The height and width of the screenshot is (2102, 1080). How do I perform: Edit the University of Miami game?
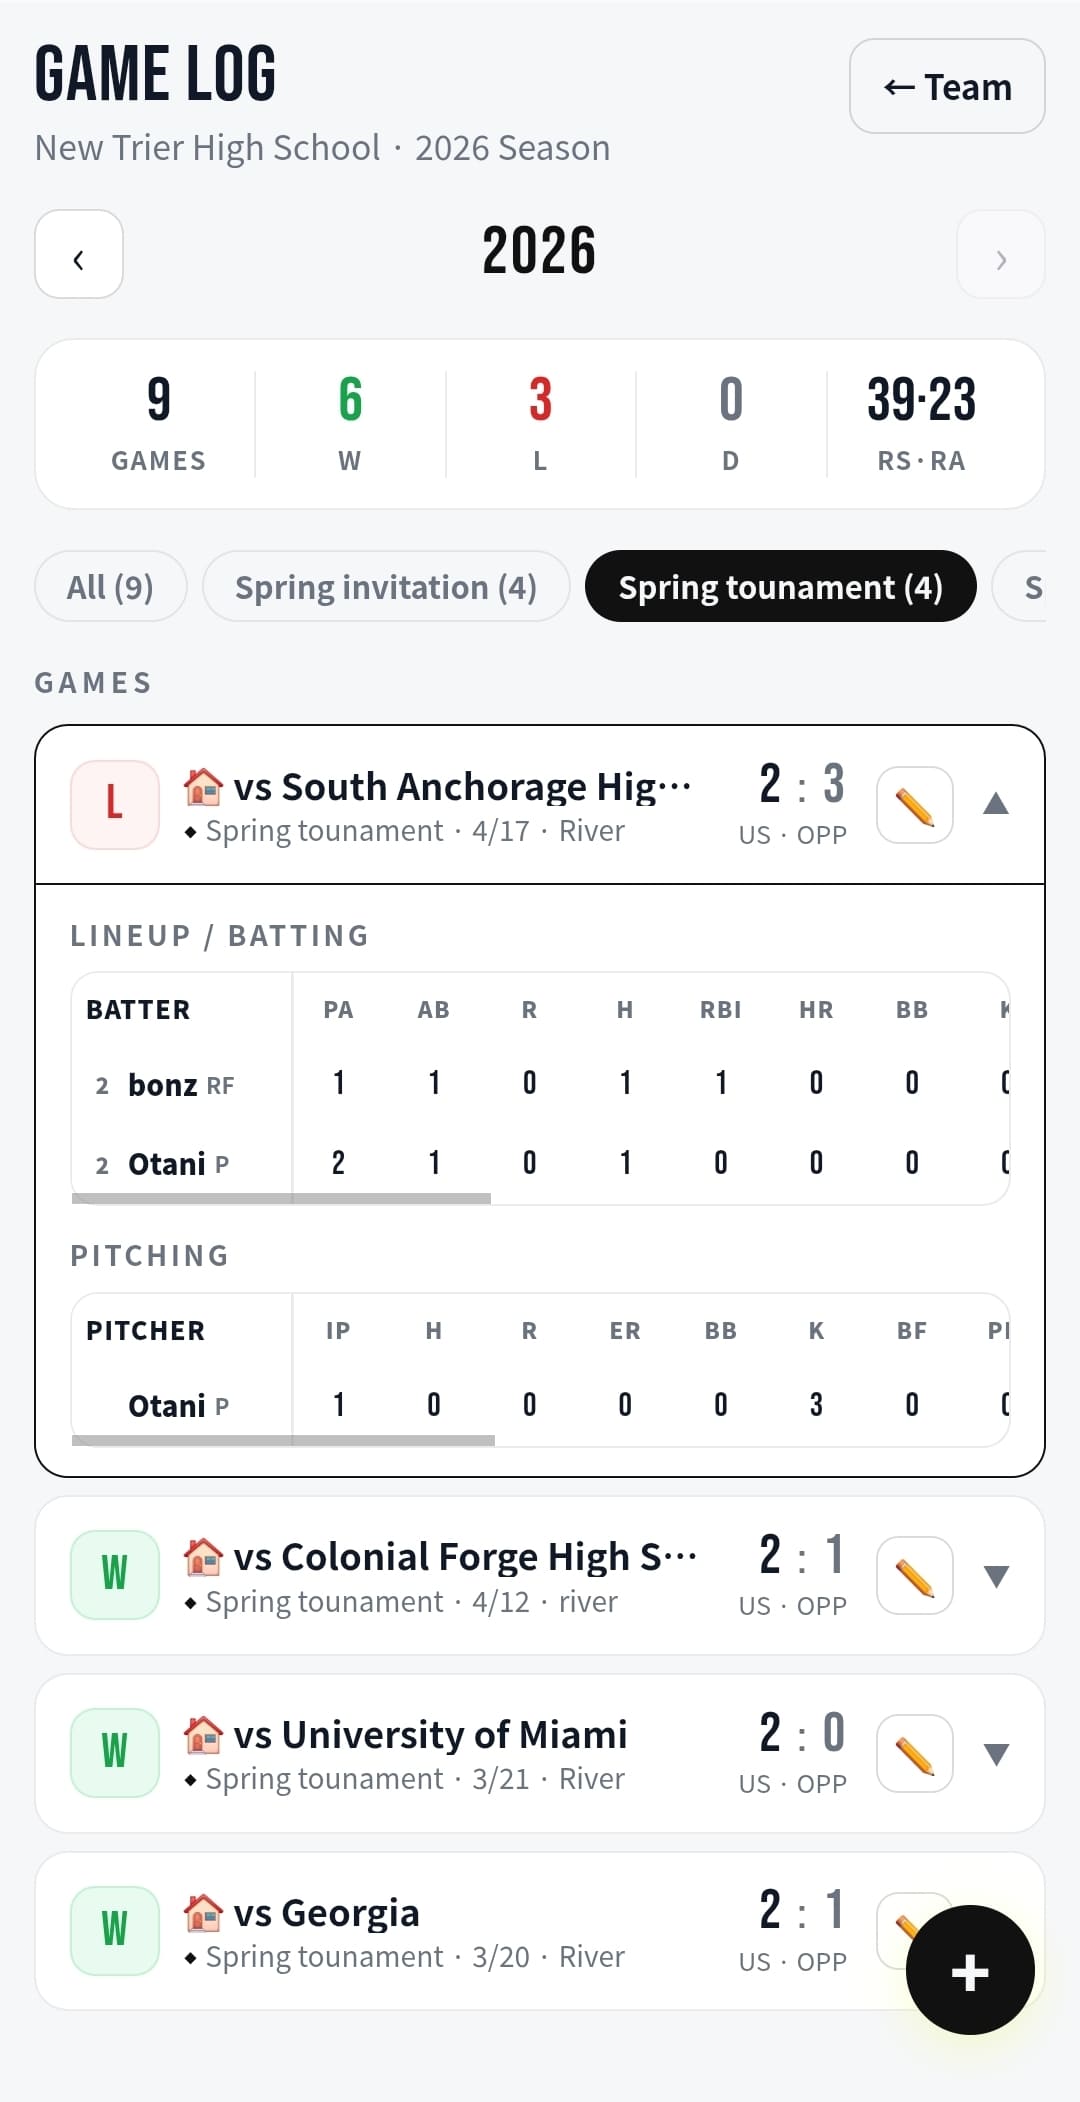coord(914,1753)
